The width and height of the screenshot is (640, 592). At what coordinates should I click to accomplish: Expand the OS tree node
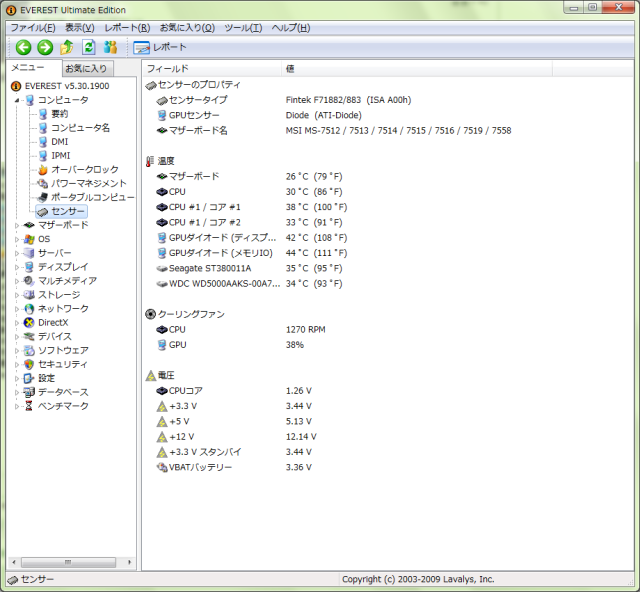click(17, 239)
